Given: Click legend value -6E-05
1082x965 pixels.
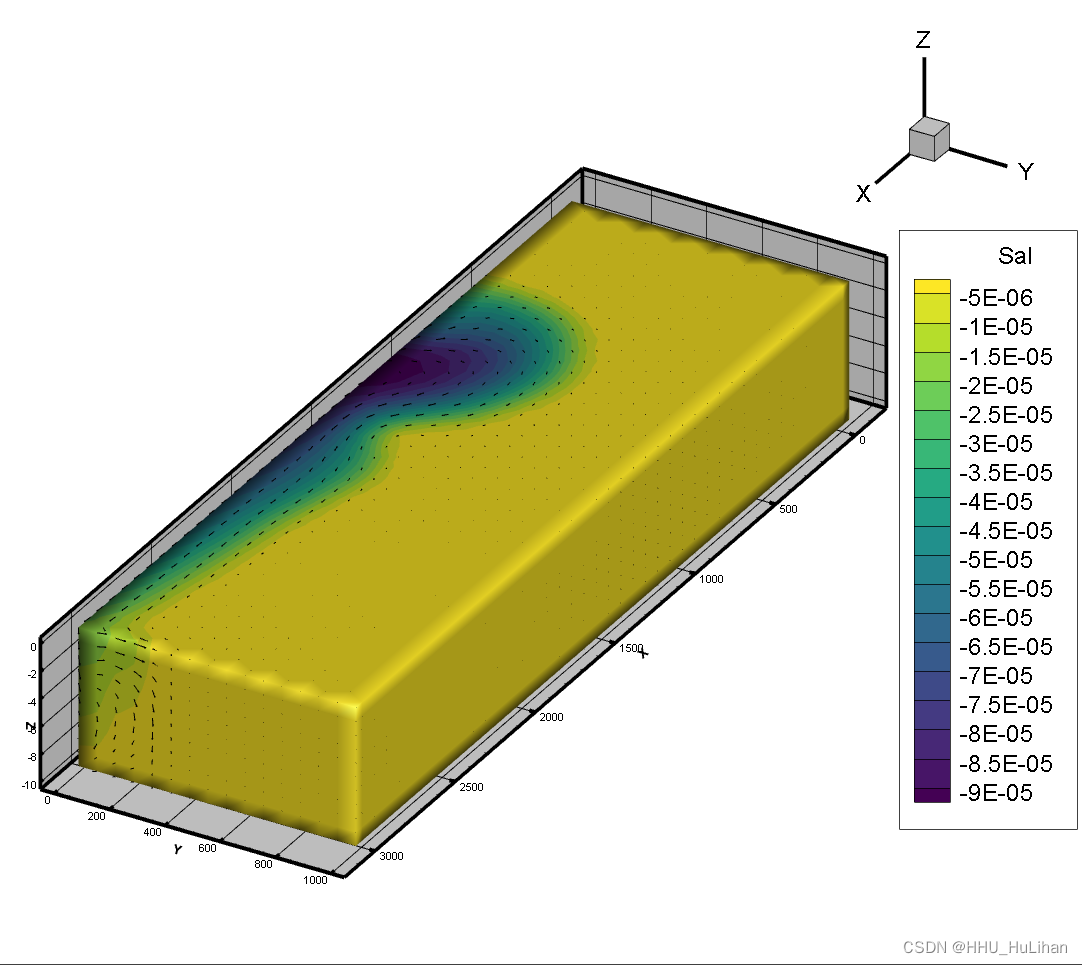Looking at the screenshot, I should pos(996,618).
